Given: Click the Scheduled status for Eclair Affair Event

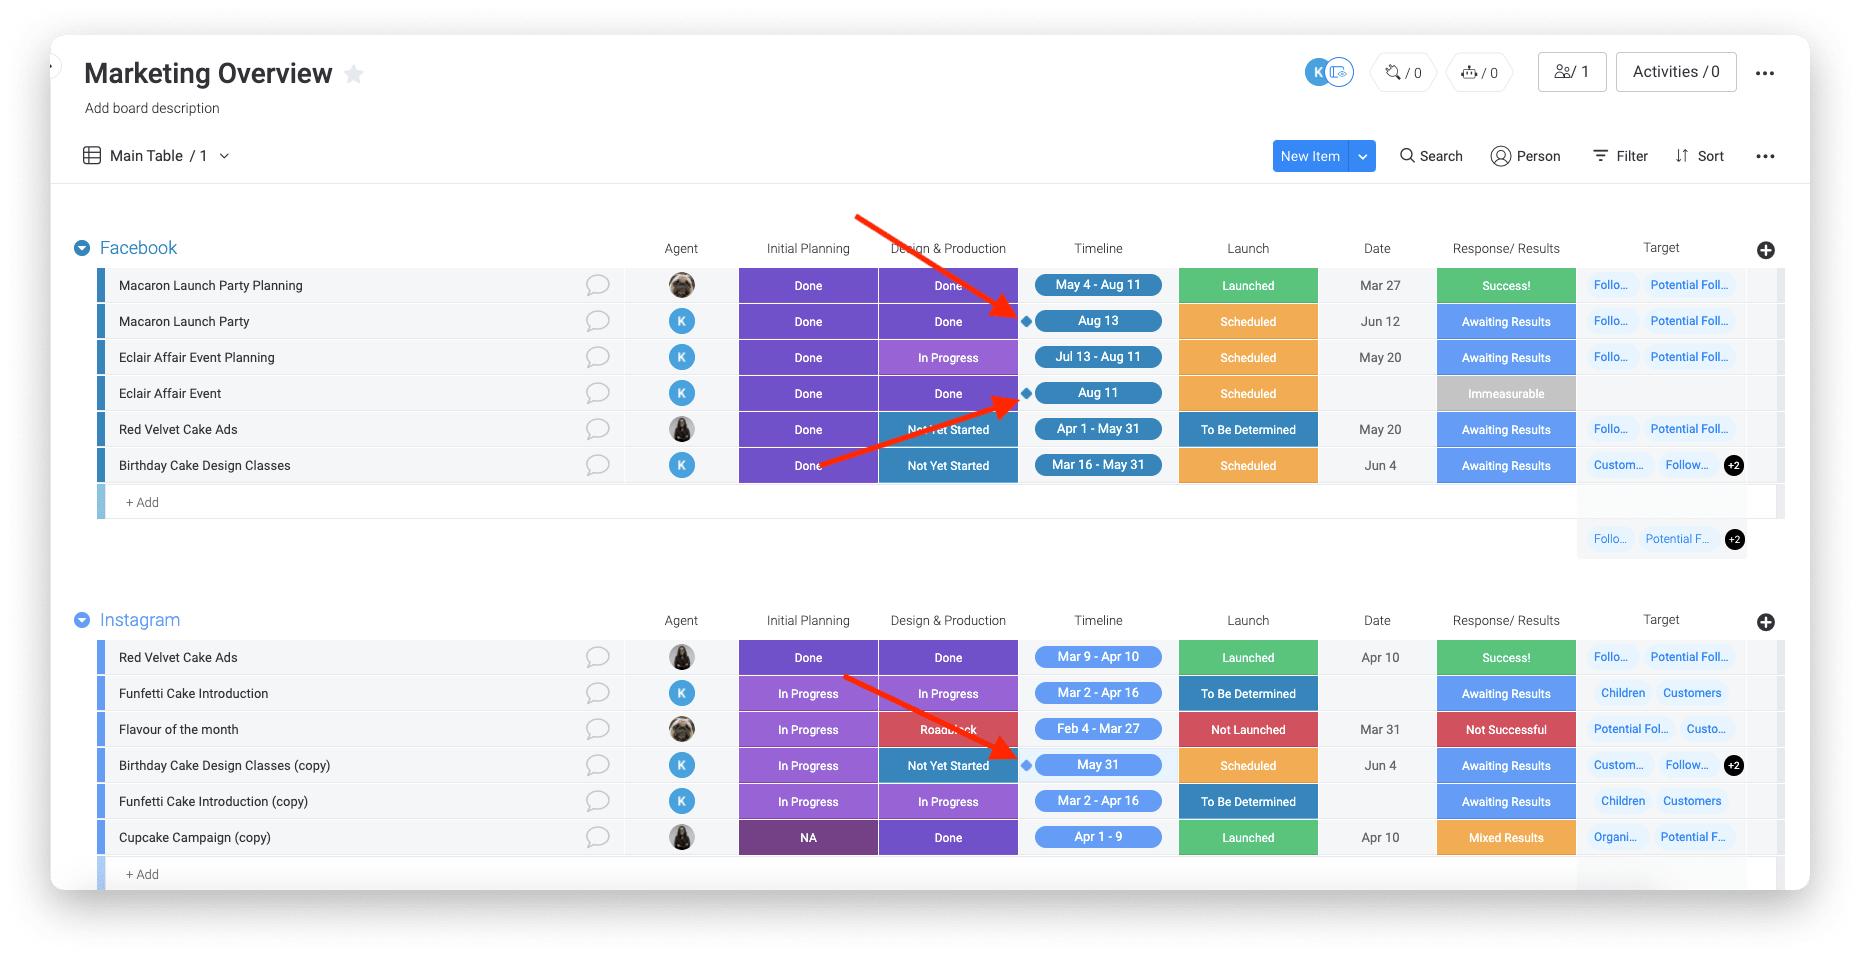Looking at the screenshot, I should pos(1247,393).
